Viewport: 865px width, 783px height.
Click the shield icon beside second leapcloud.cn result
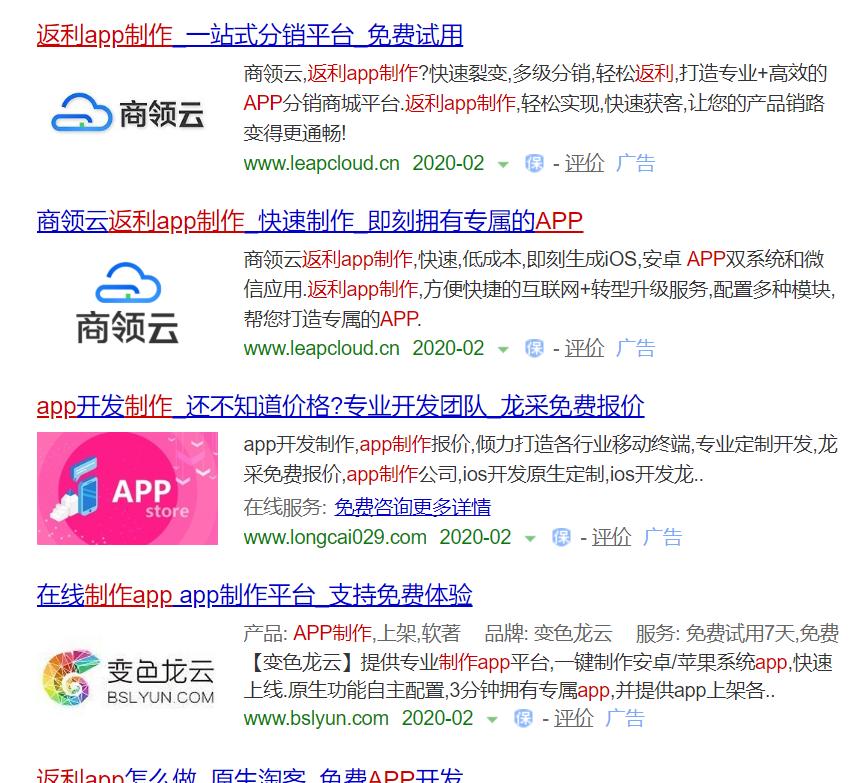tap(534, 349)
